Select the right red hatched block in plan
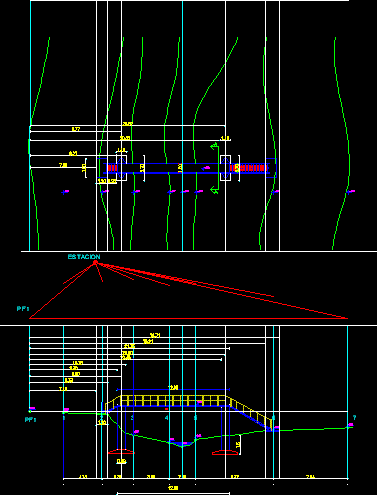377x495 pixels. coord(249,168)
